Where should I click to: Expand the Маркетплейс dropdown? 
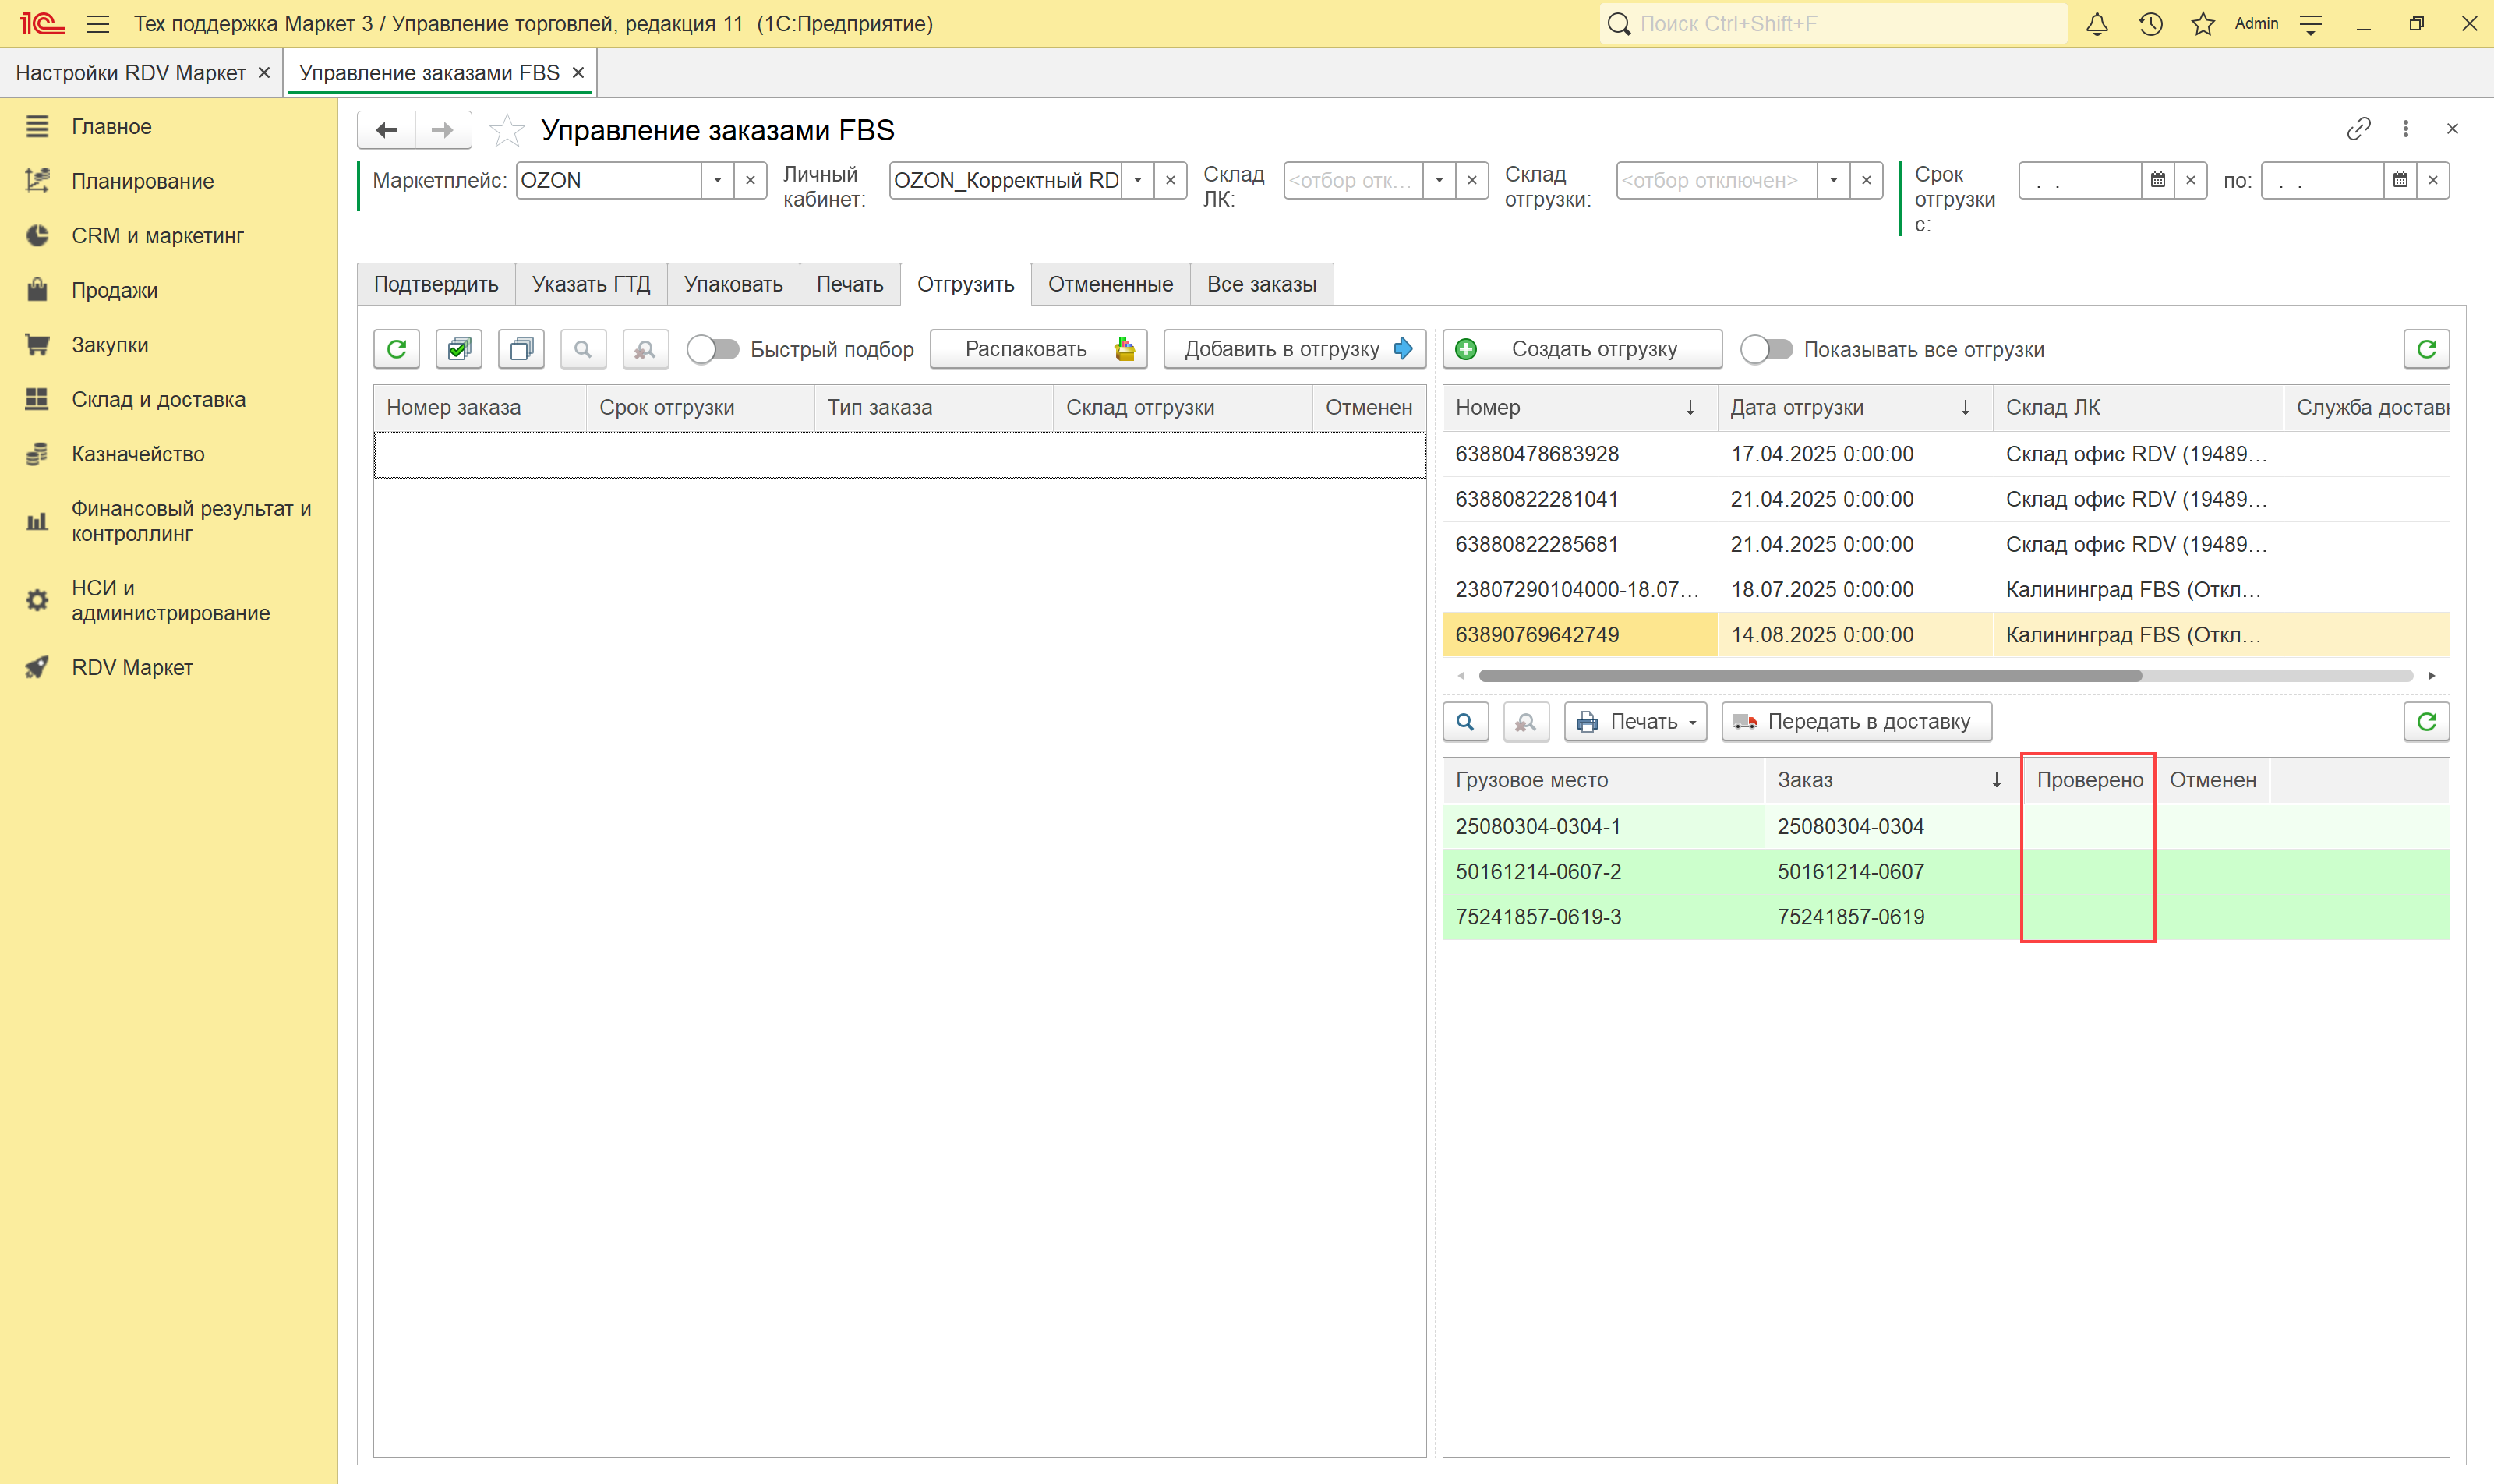tap(717, 181)
